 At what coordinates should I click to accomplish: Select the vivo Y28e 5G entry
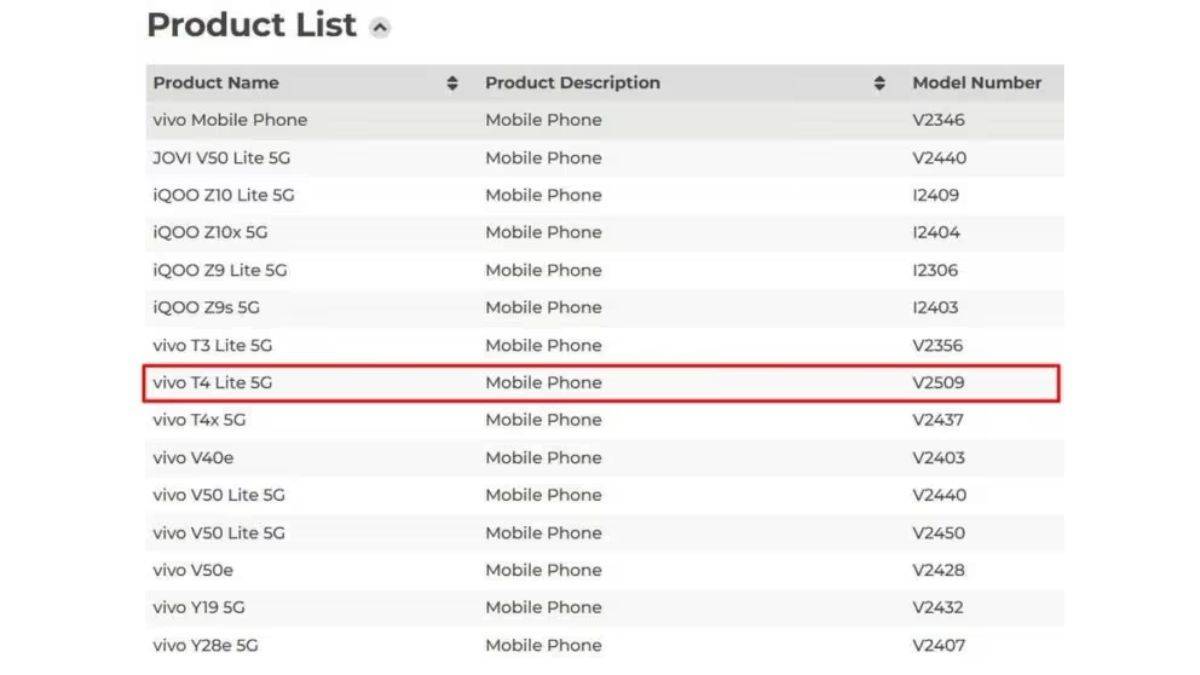tap(205, 645)
